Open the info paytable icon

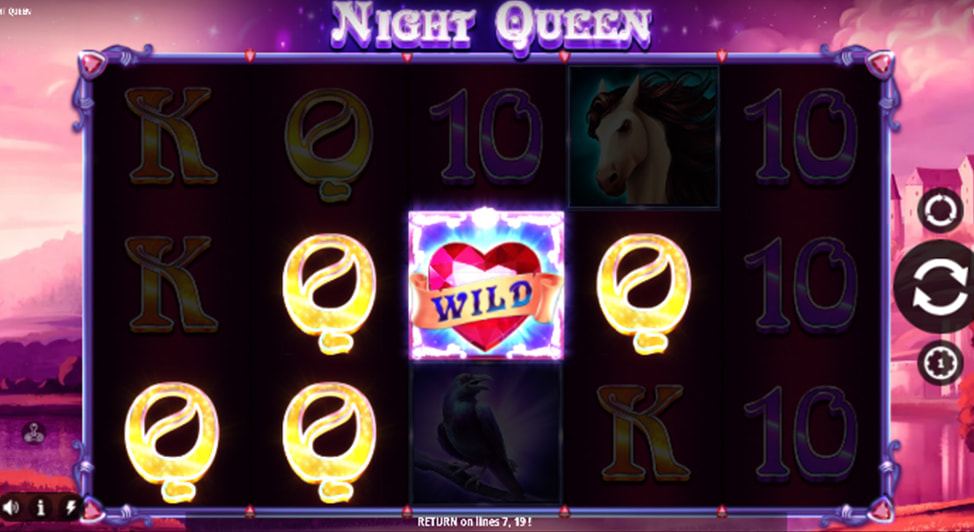click(40, 508)
